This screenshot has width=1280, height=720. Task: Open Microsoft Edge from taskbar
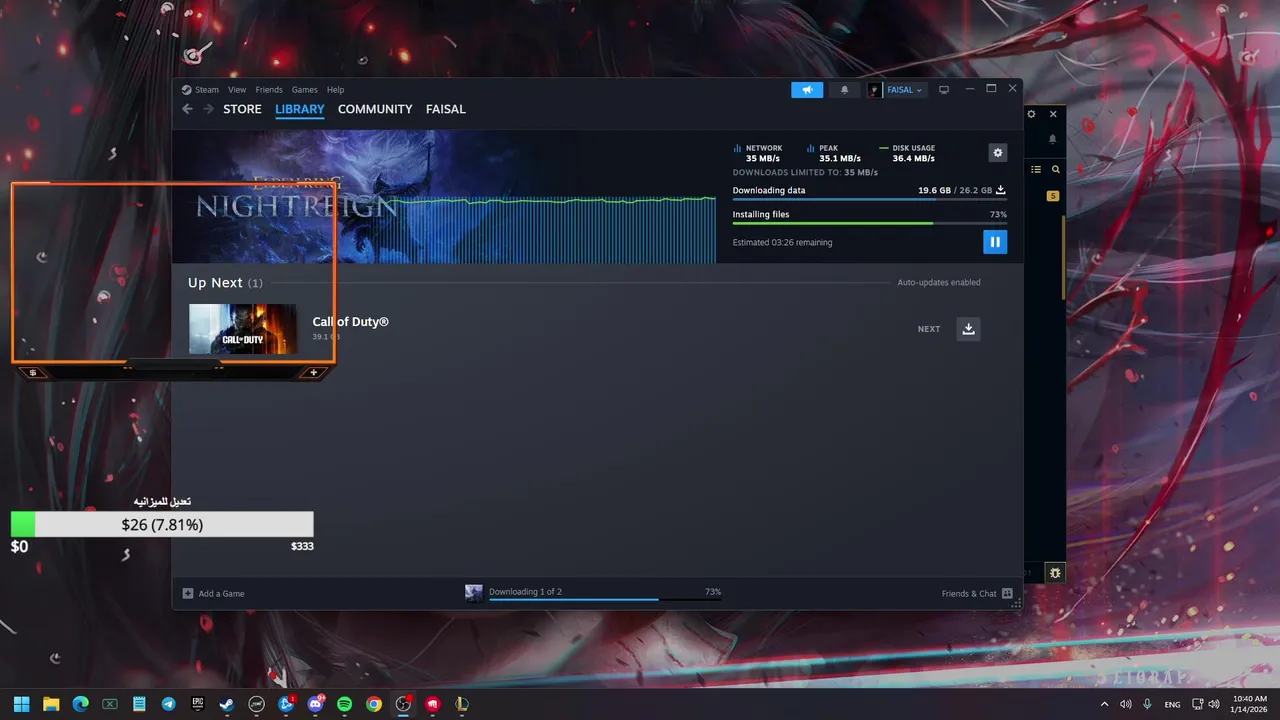click(80, 704)
